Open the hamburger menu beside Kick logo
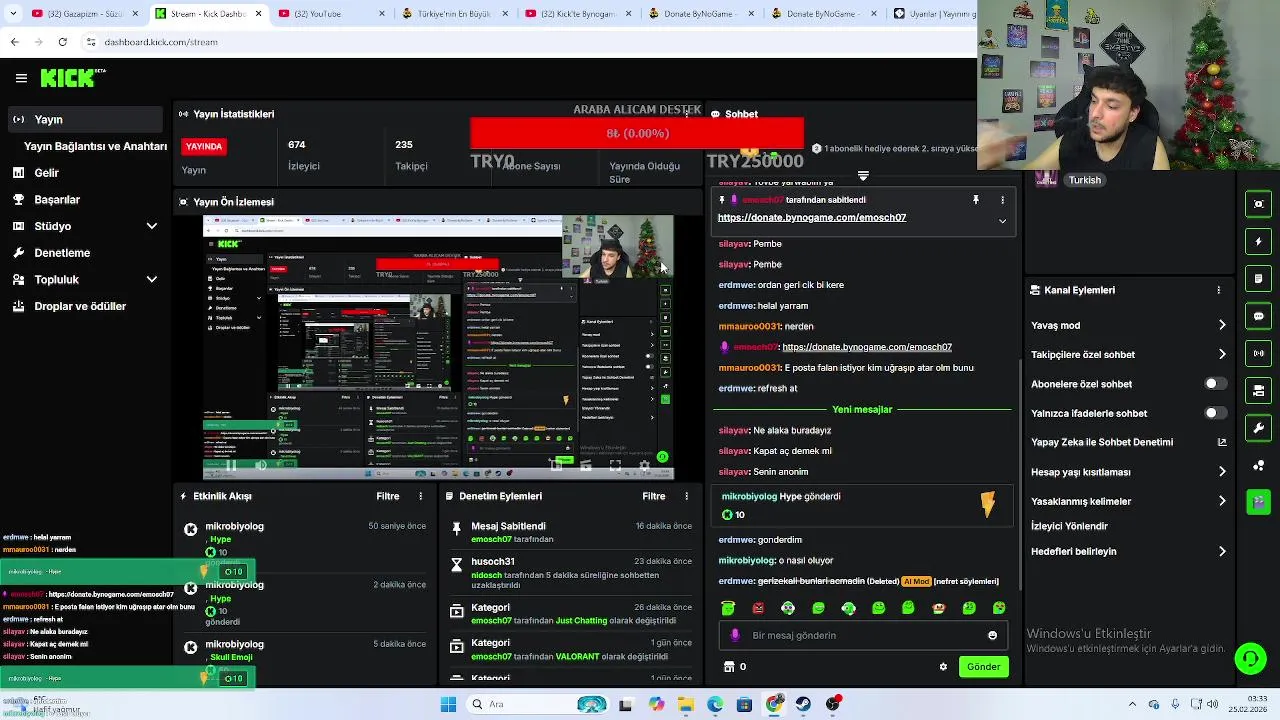 (21, 78)
